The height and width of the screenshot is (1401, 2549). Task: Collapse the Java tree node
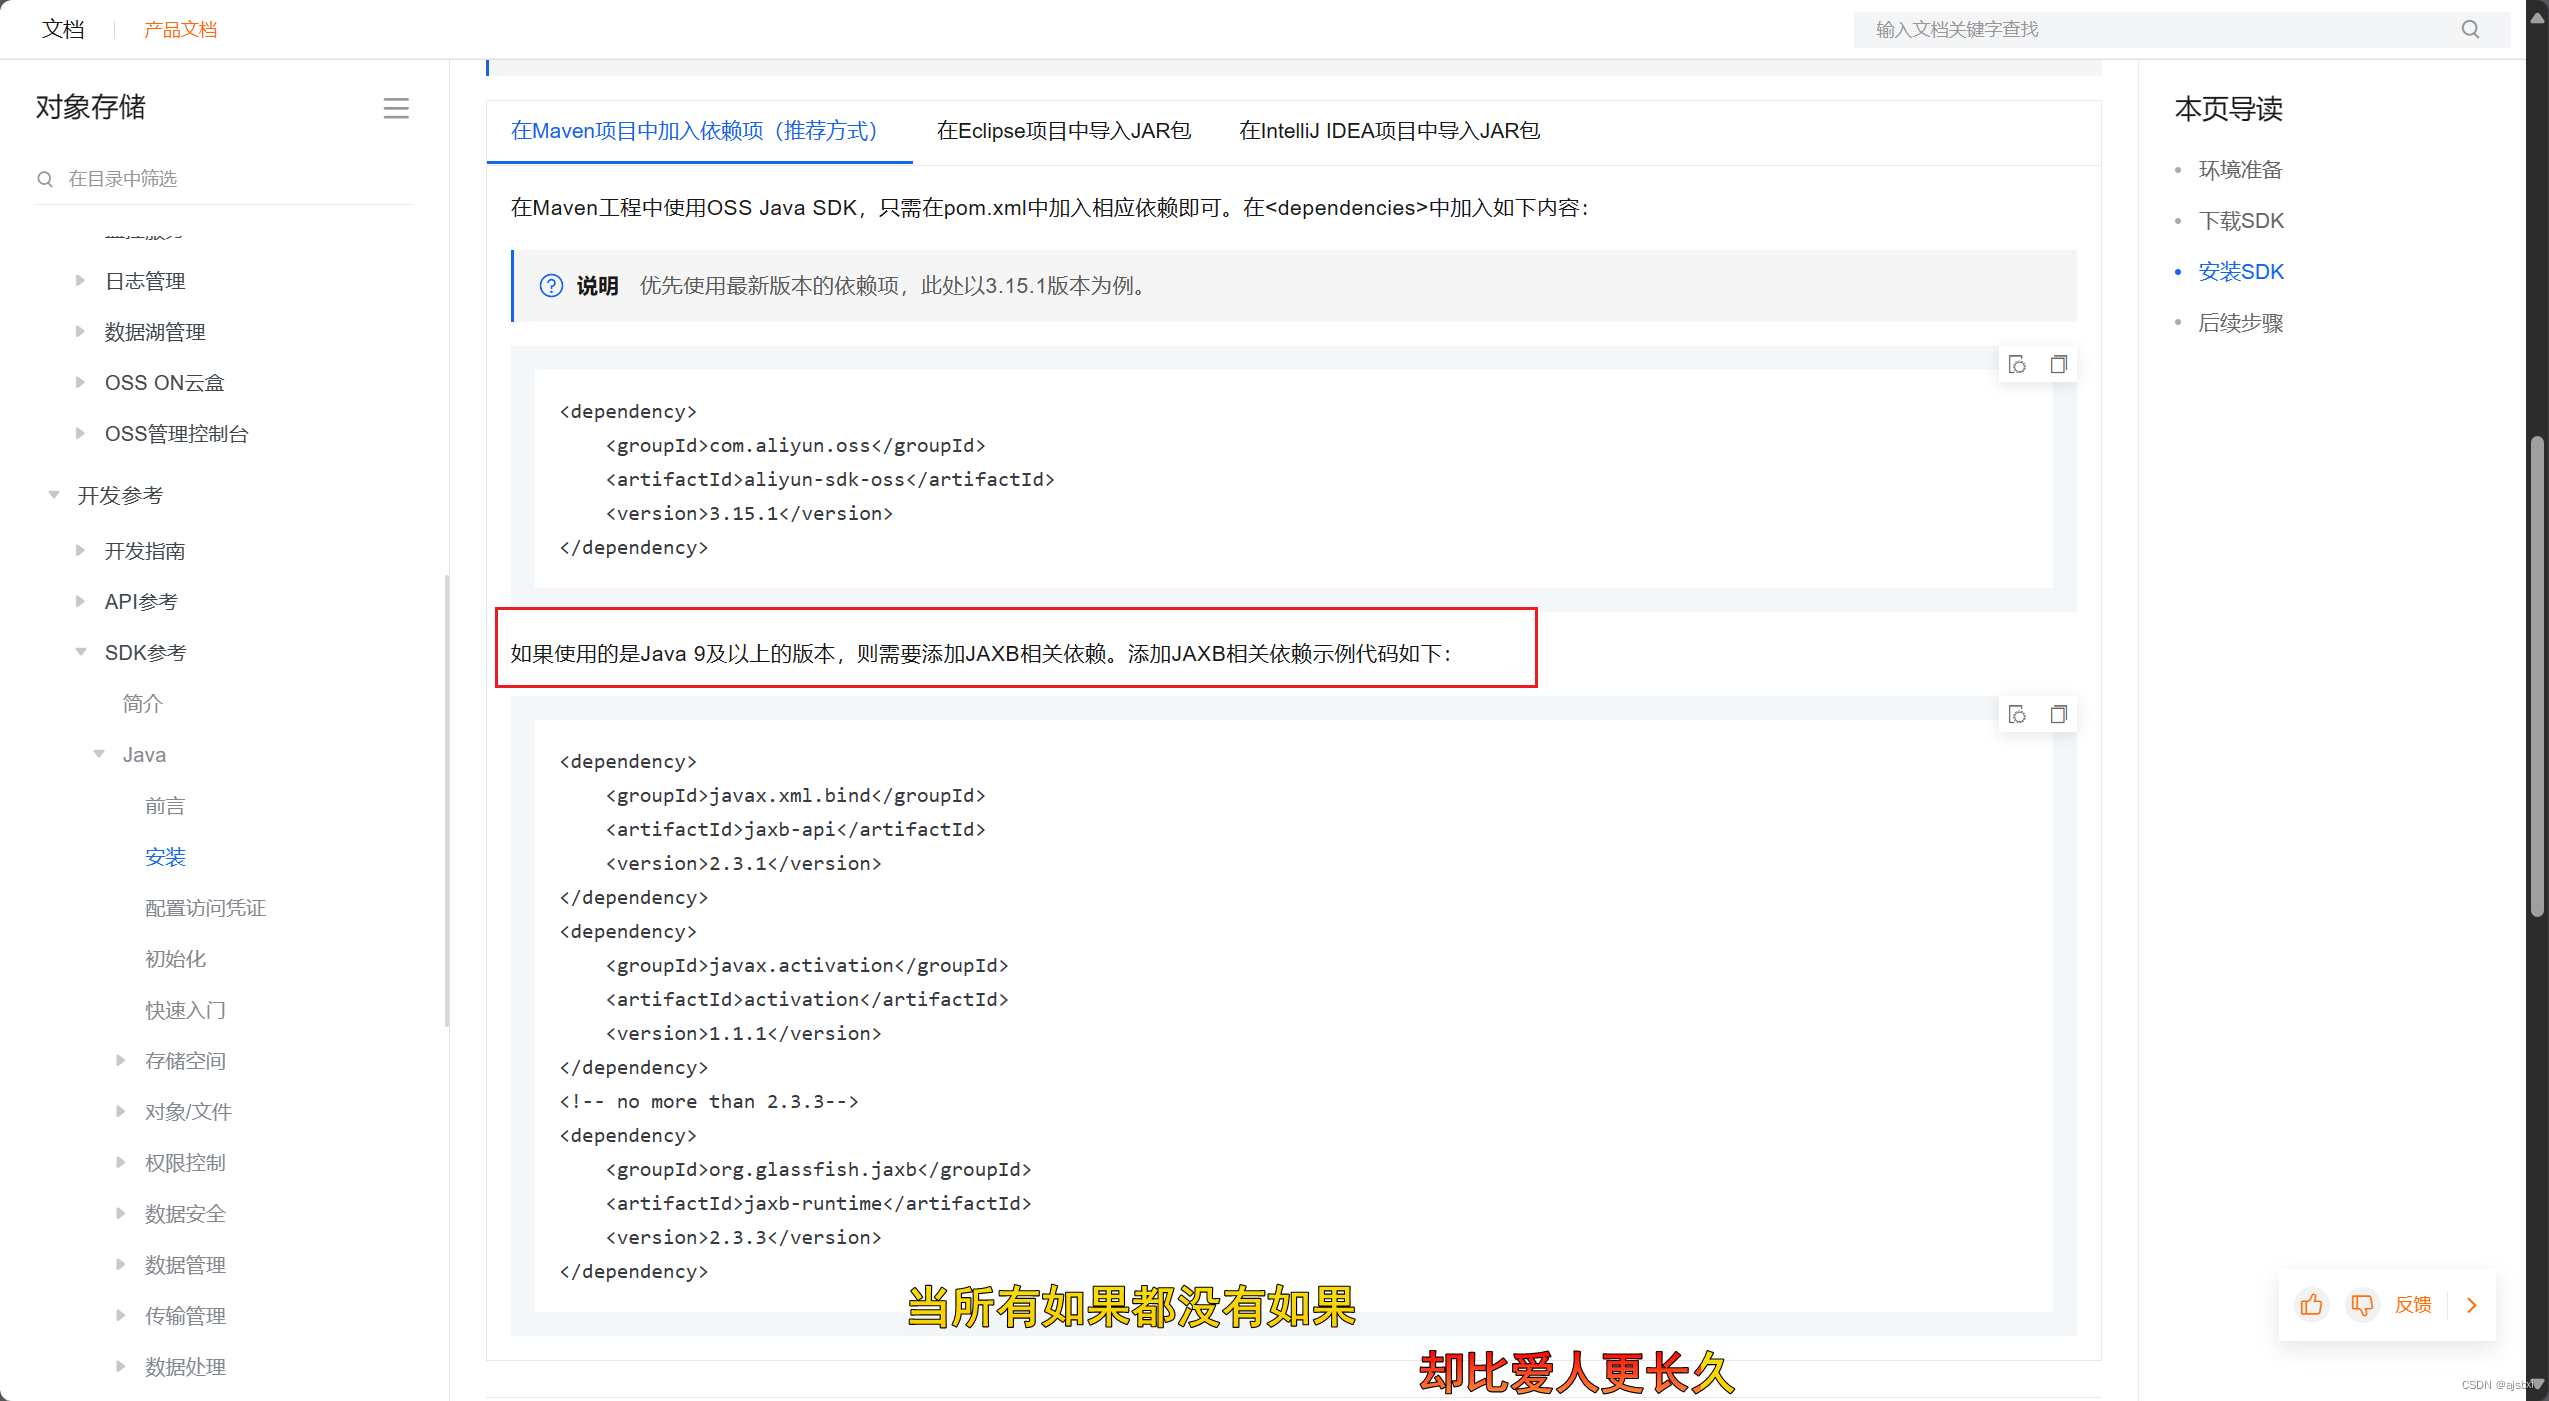[99, 755]
